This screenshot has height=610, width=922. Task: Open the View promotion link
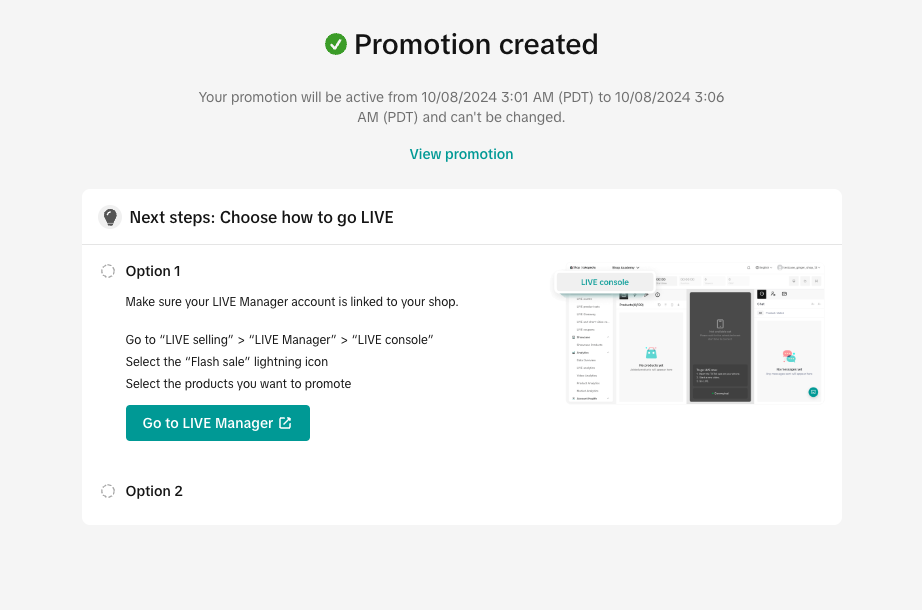pos(461,154)
